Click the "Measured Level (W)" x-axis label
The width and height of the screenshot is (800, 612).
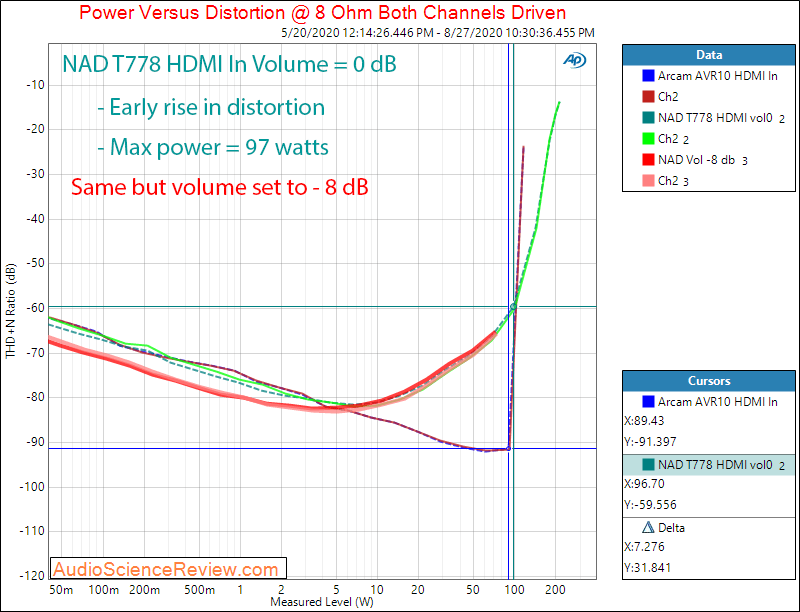pos(322,602)
